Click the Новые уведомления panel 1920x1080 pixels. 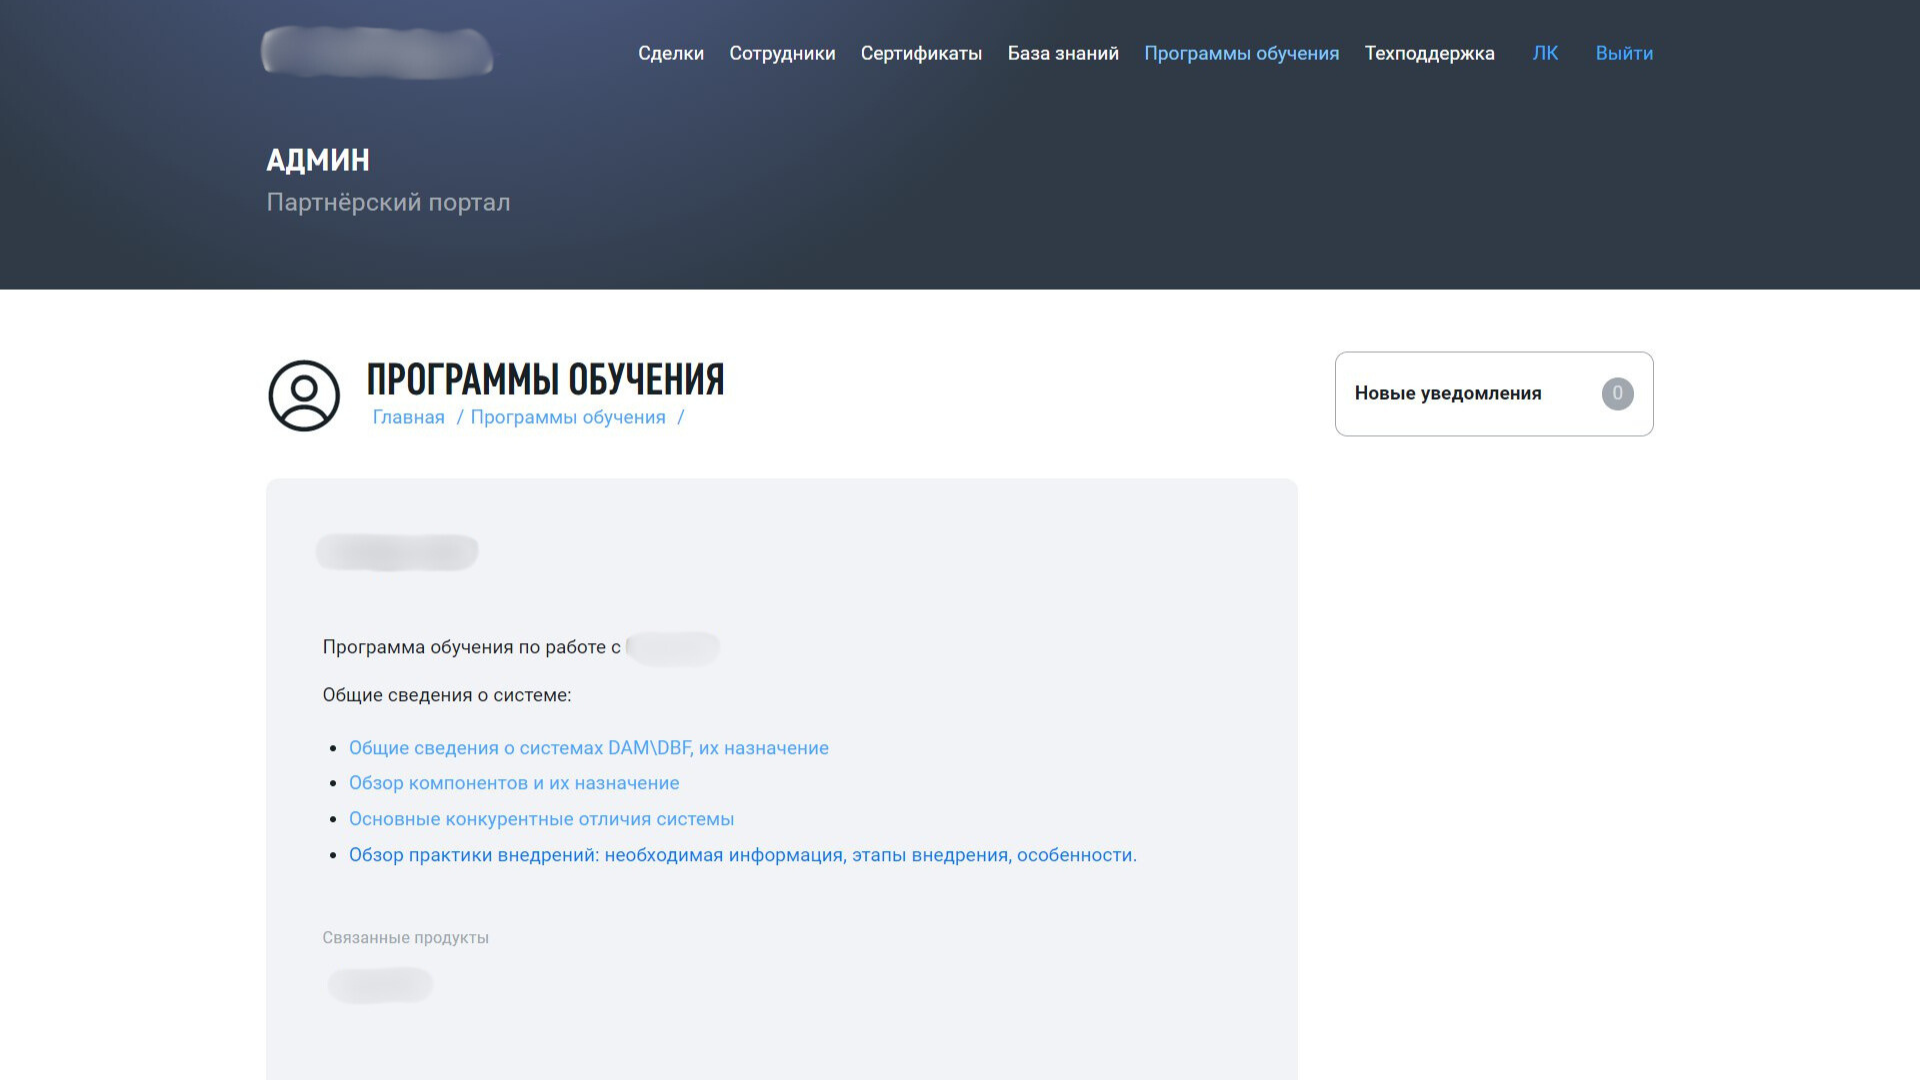pyautogui.click(x=1447, y=394)
